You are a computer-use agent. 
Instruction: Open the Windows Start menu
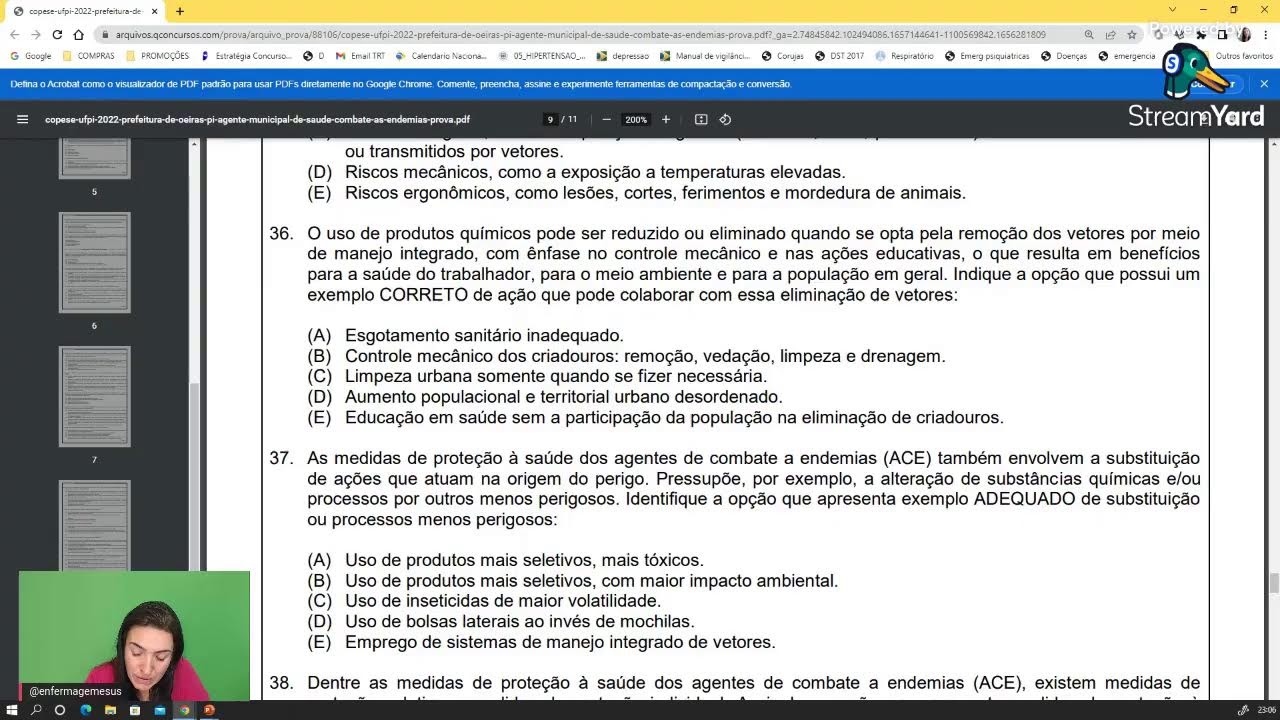[x=12, y=710]
